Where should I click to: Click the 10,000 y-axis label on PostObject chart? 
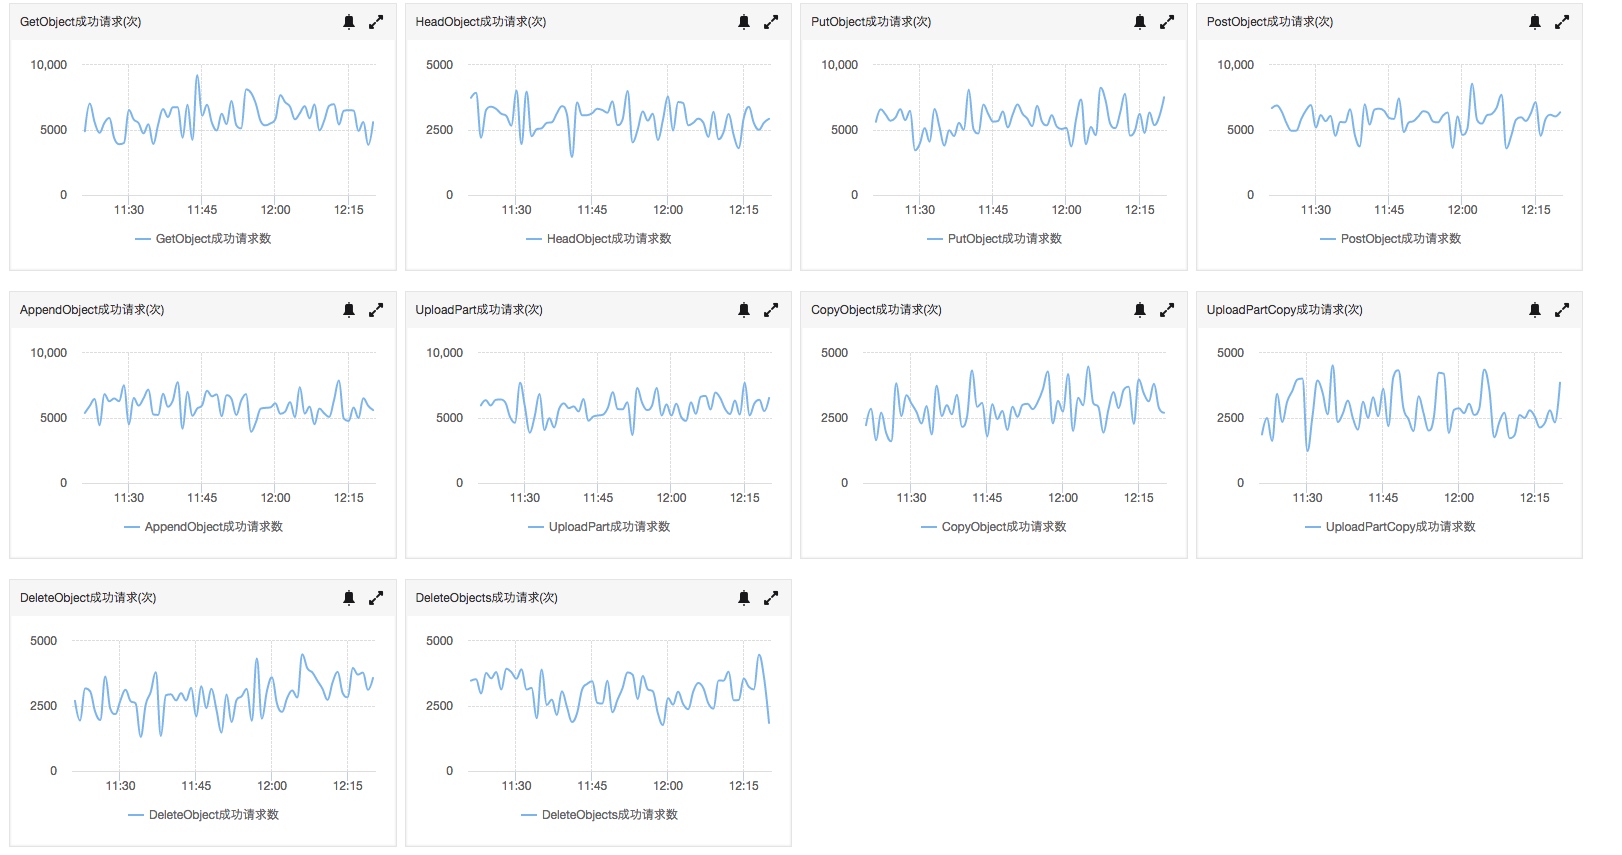[1235, 65]
